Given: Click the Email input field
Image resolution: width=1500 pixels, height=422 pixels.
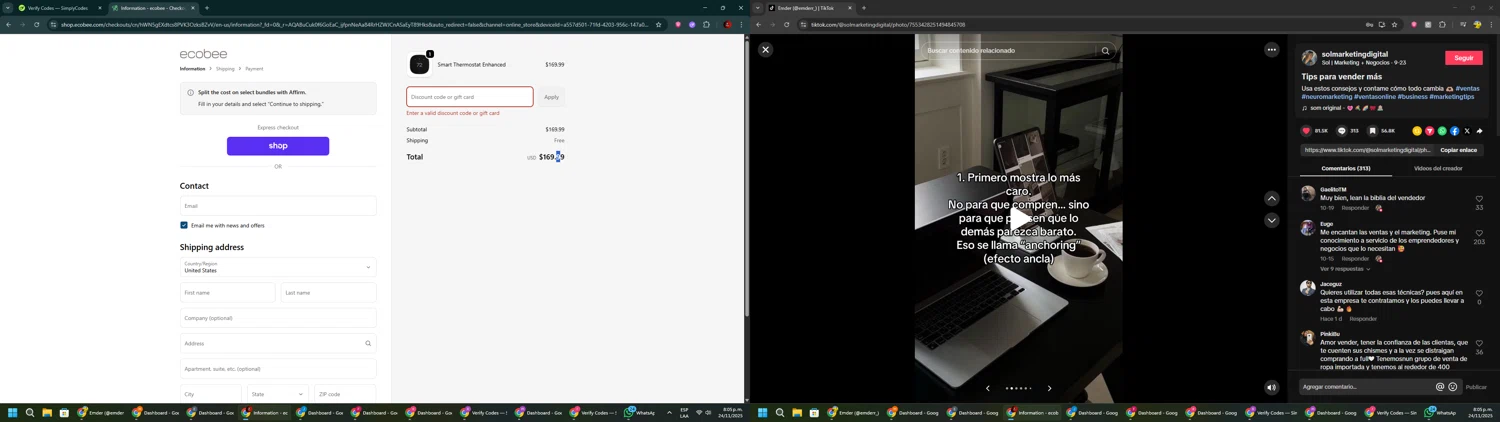Looking at the screenshot, I should [x=278, y=206].
